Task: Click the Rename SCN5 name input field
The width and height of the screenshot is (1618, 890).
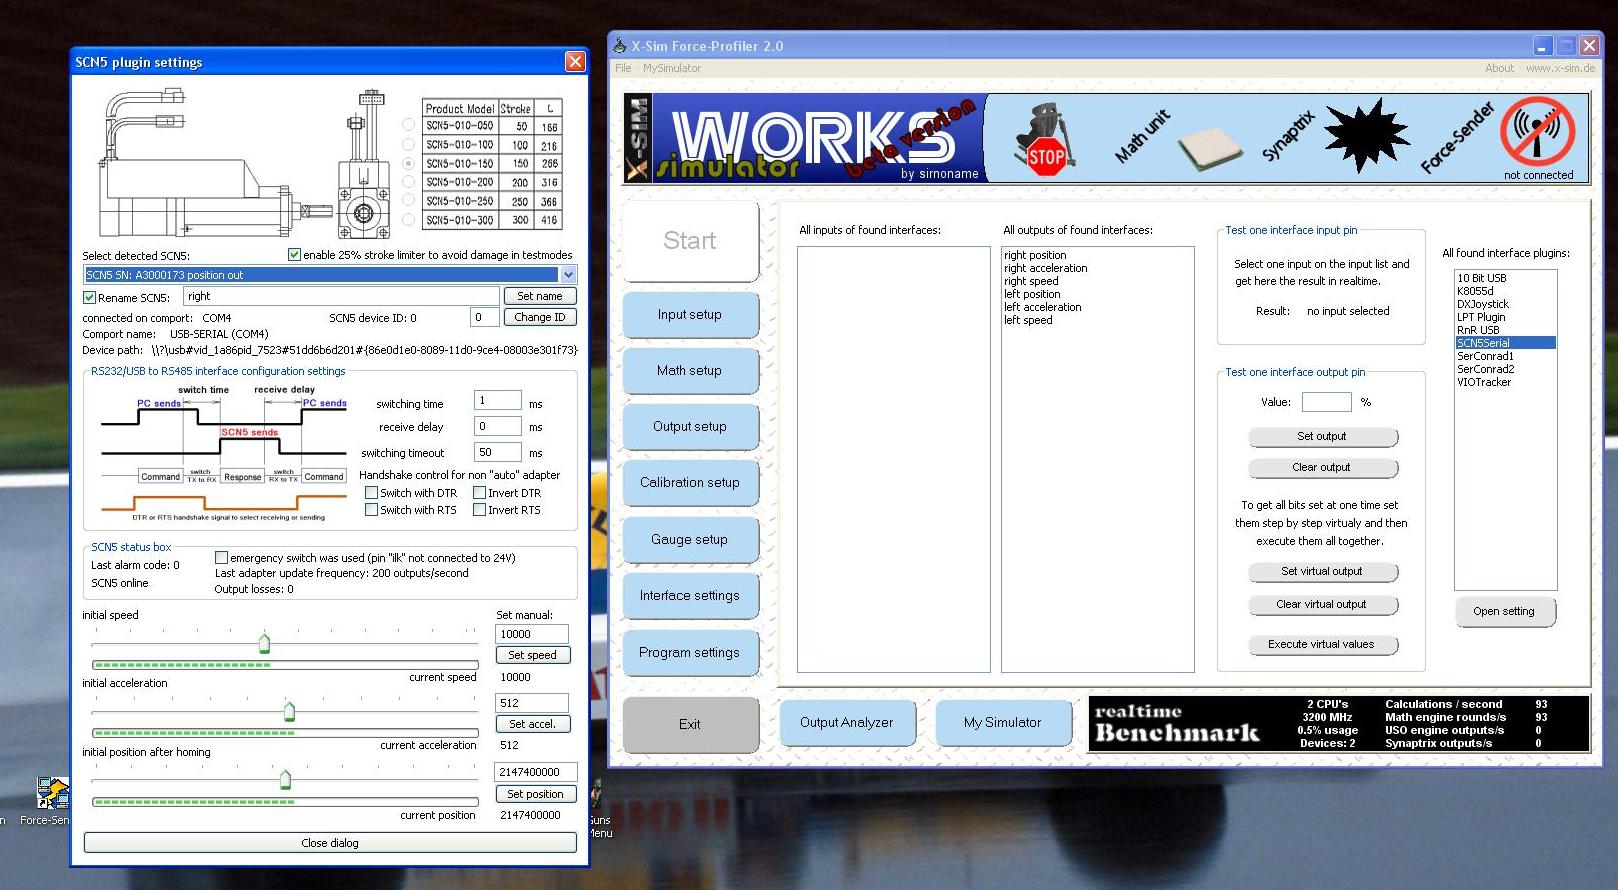Action: [x=341, y=296]
